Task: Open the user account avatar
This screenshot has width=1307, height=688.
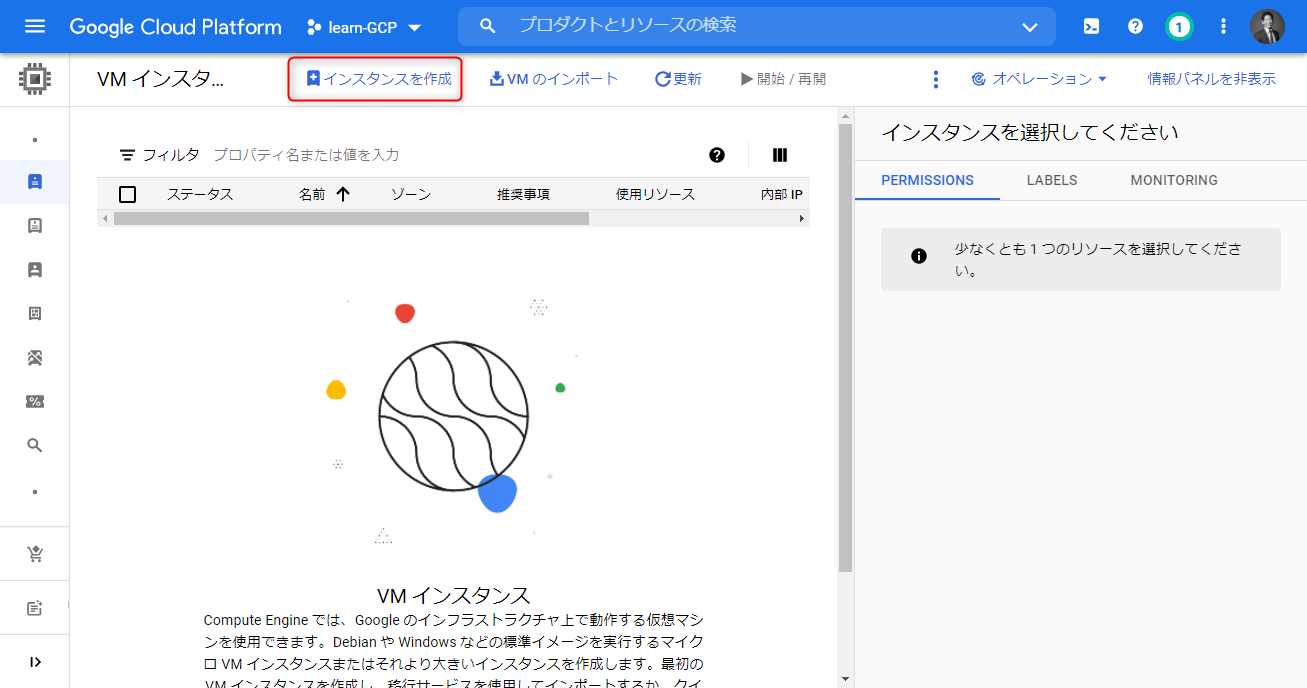Action: (x=1267, y=27)
